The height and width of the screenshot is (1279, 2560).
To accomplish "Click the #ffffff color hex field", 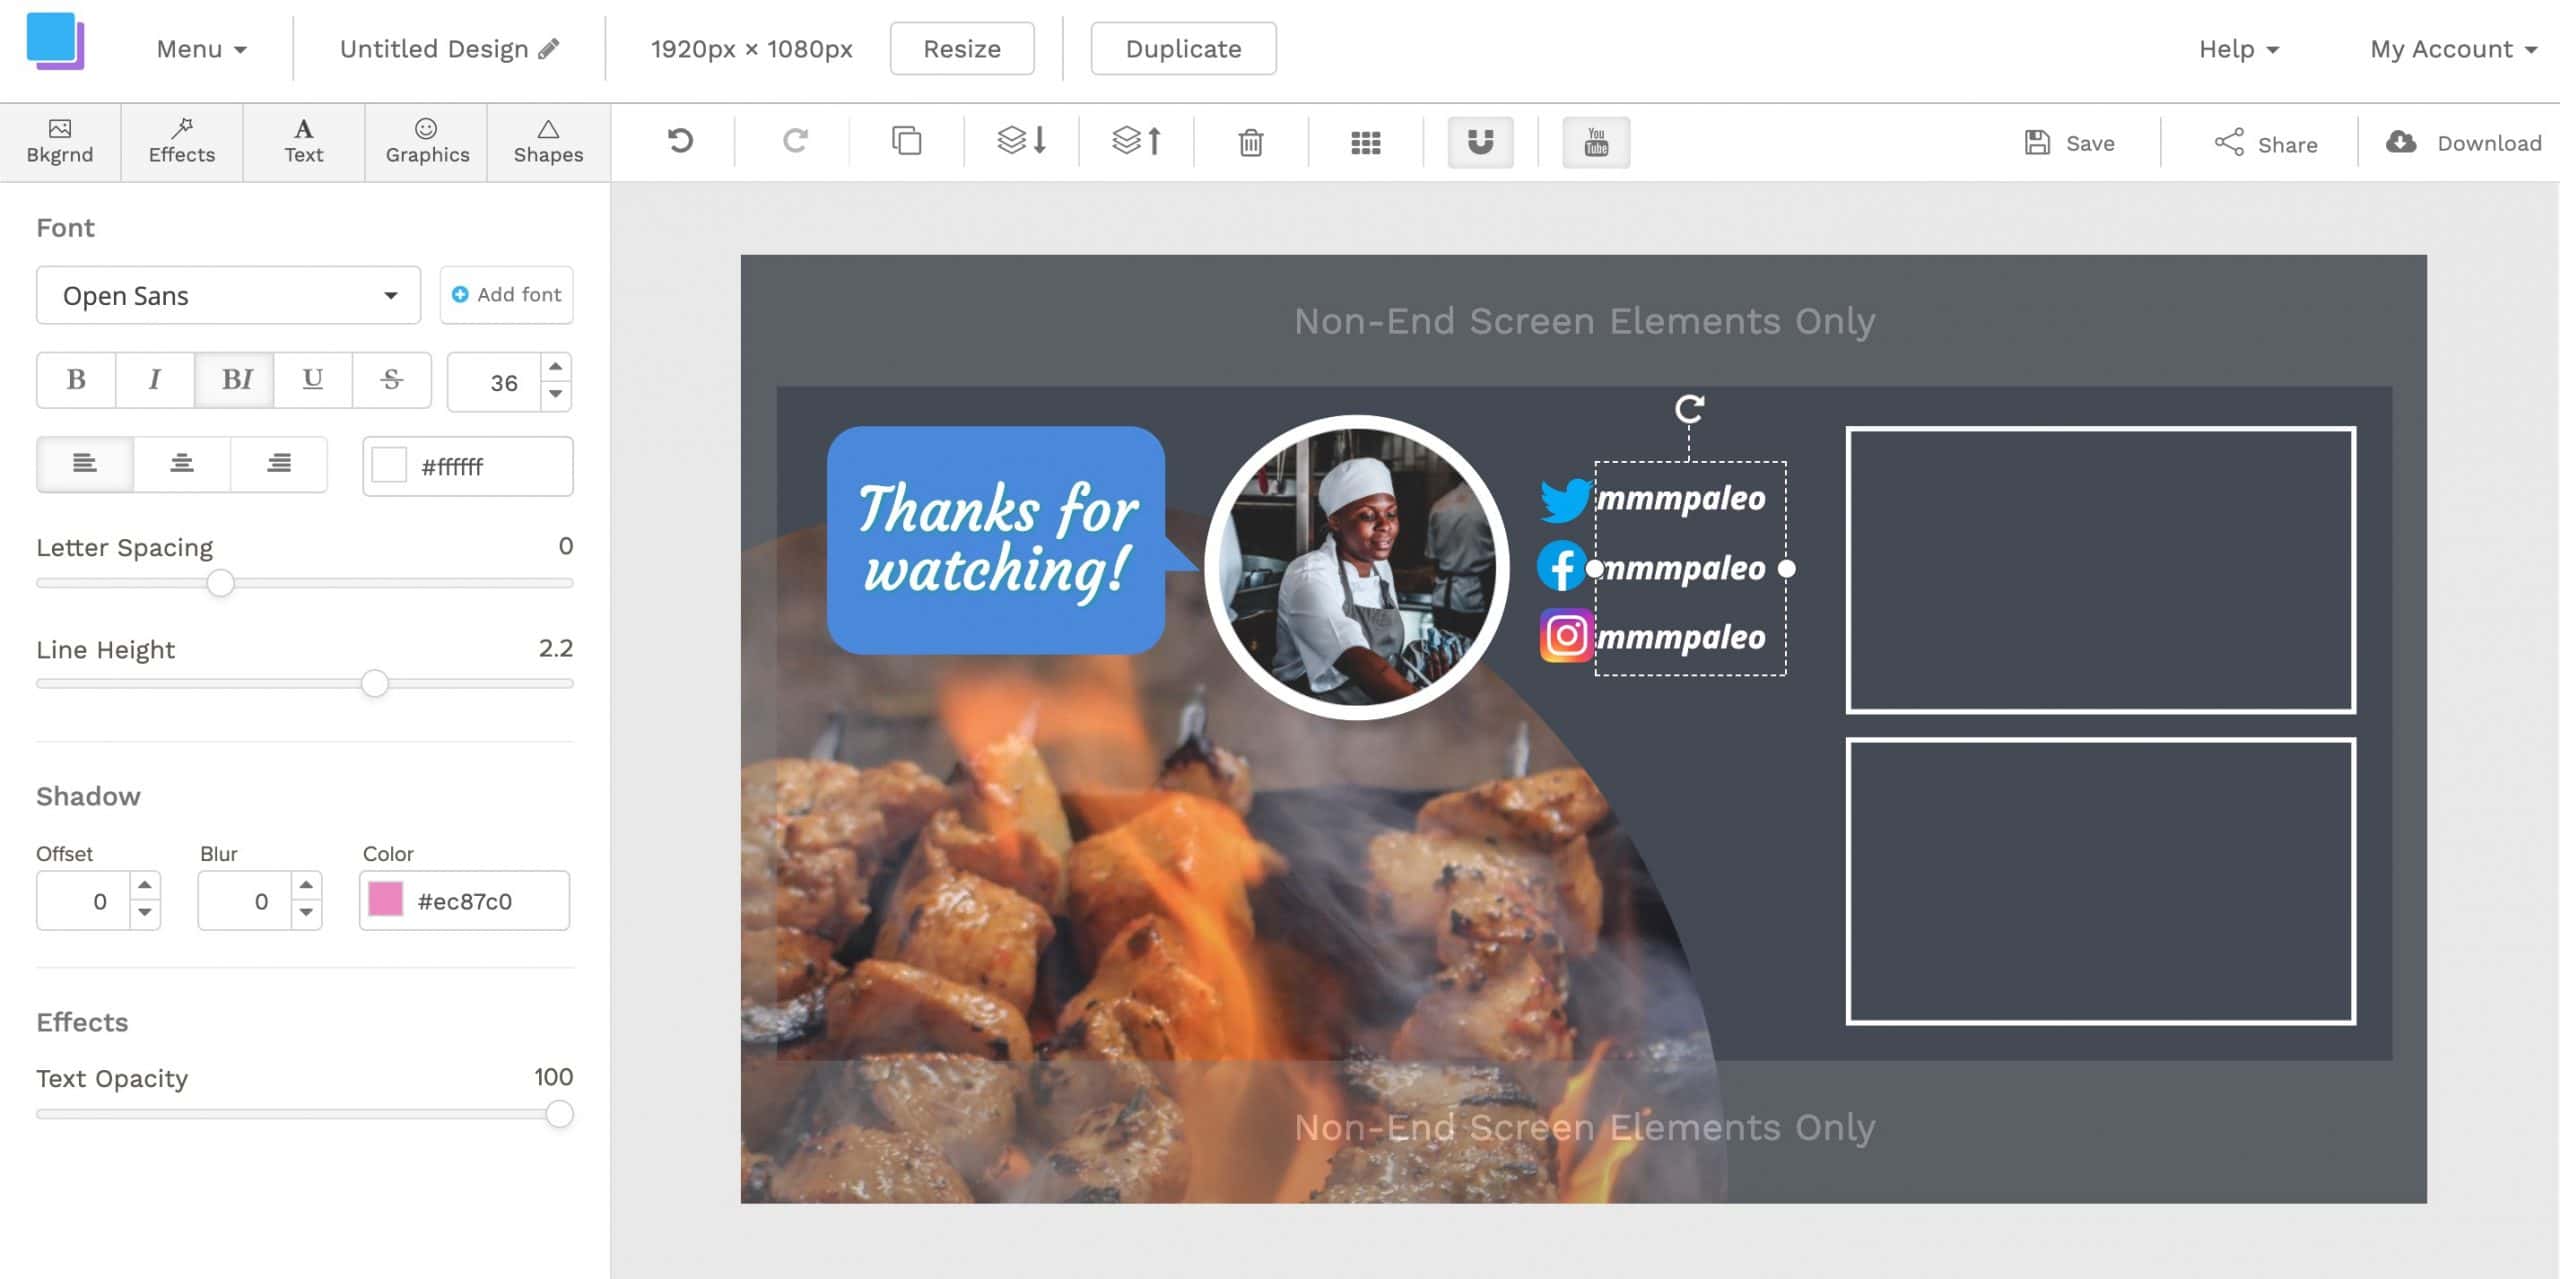I will (x=468, y=466).
